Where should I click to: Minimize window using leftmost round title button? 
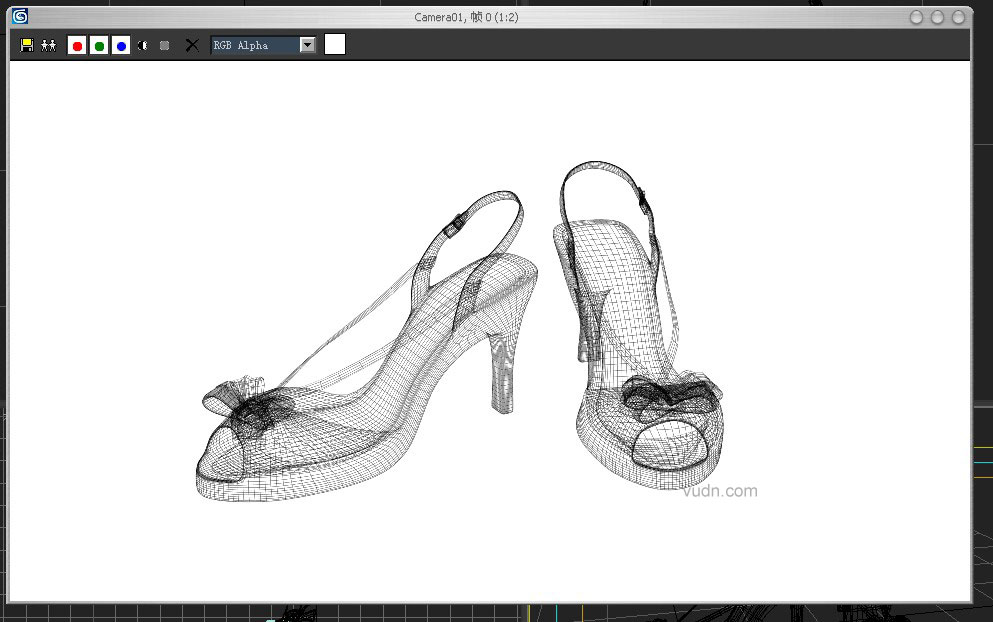click(x=917, y=17)
